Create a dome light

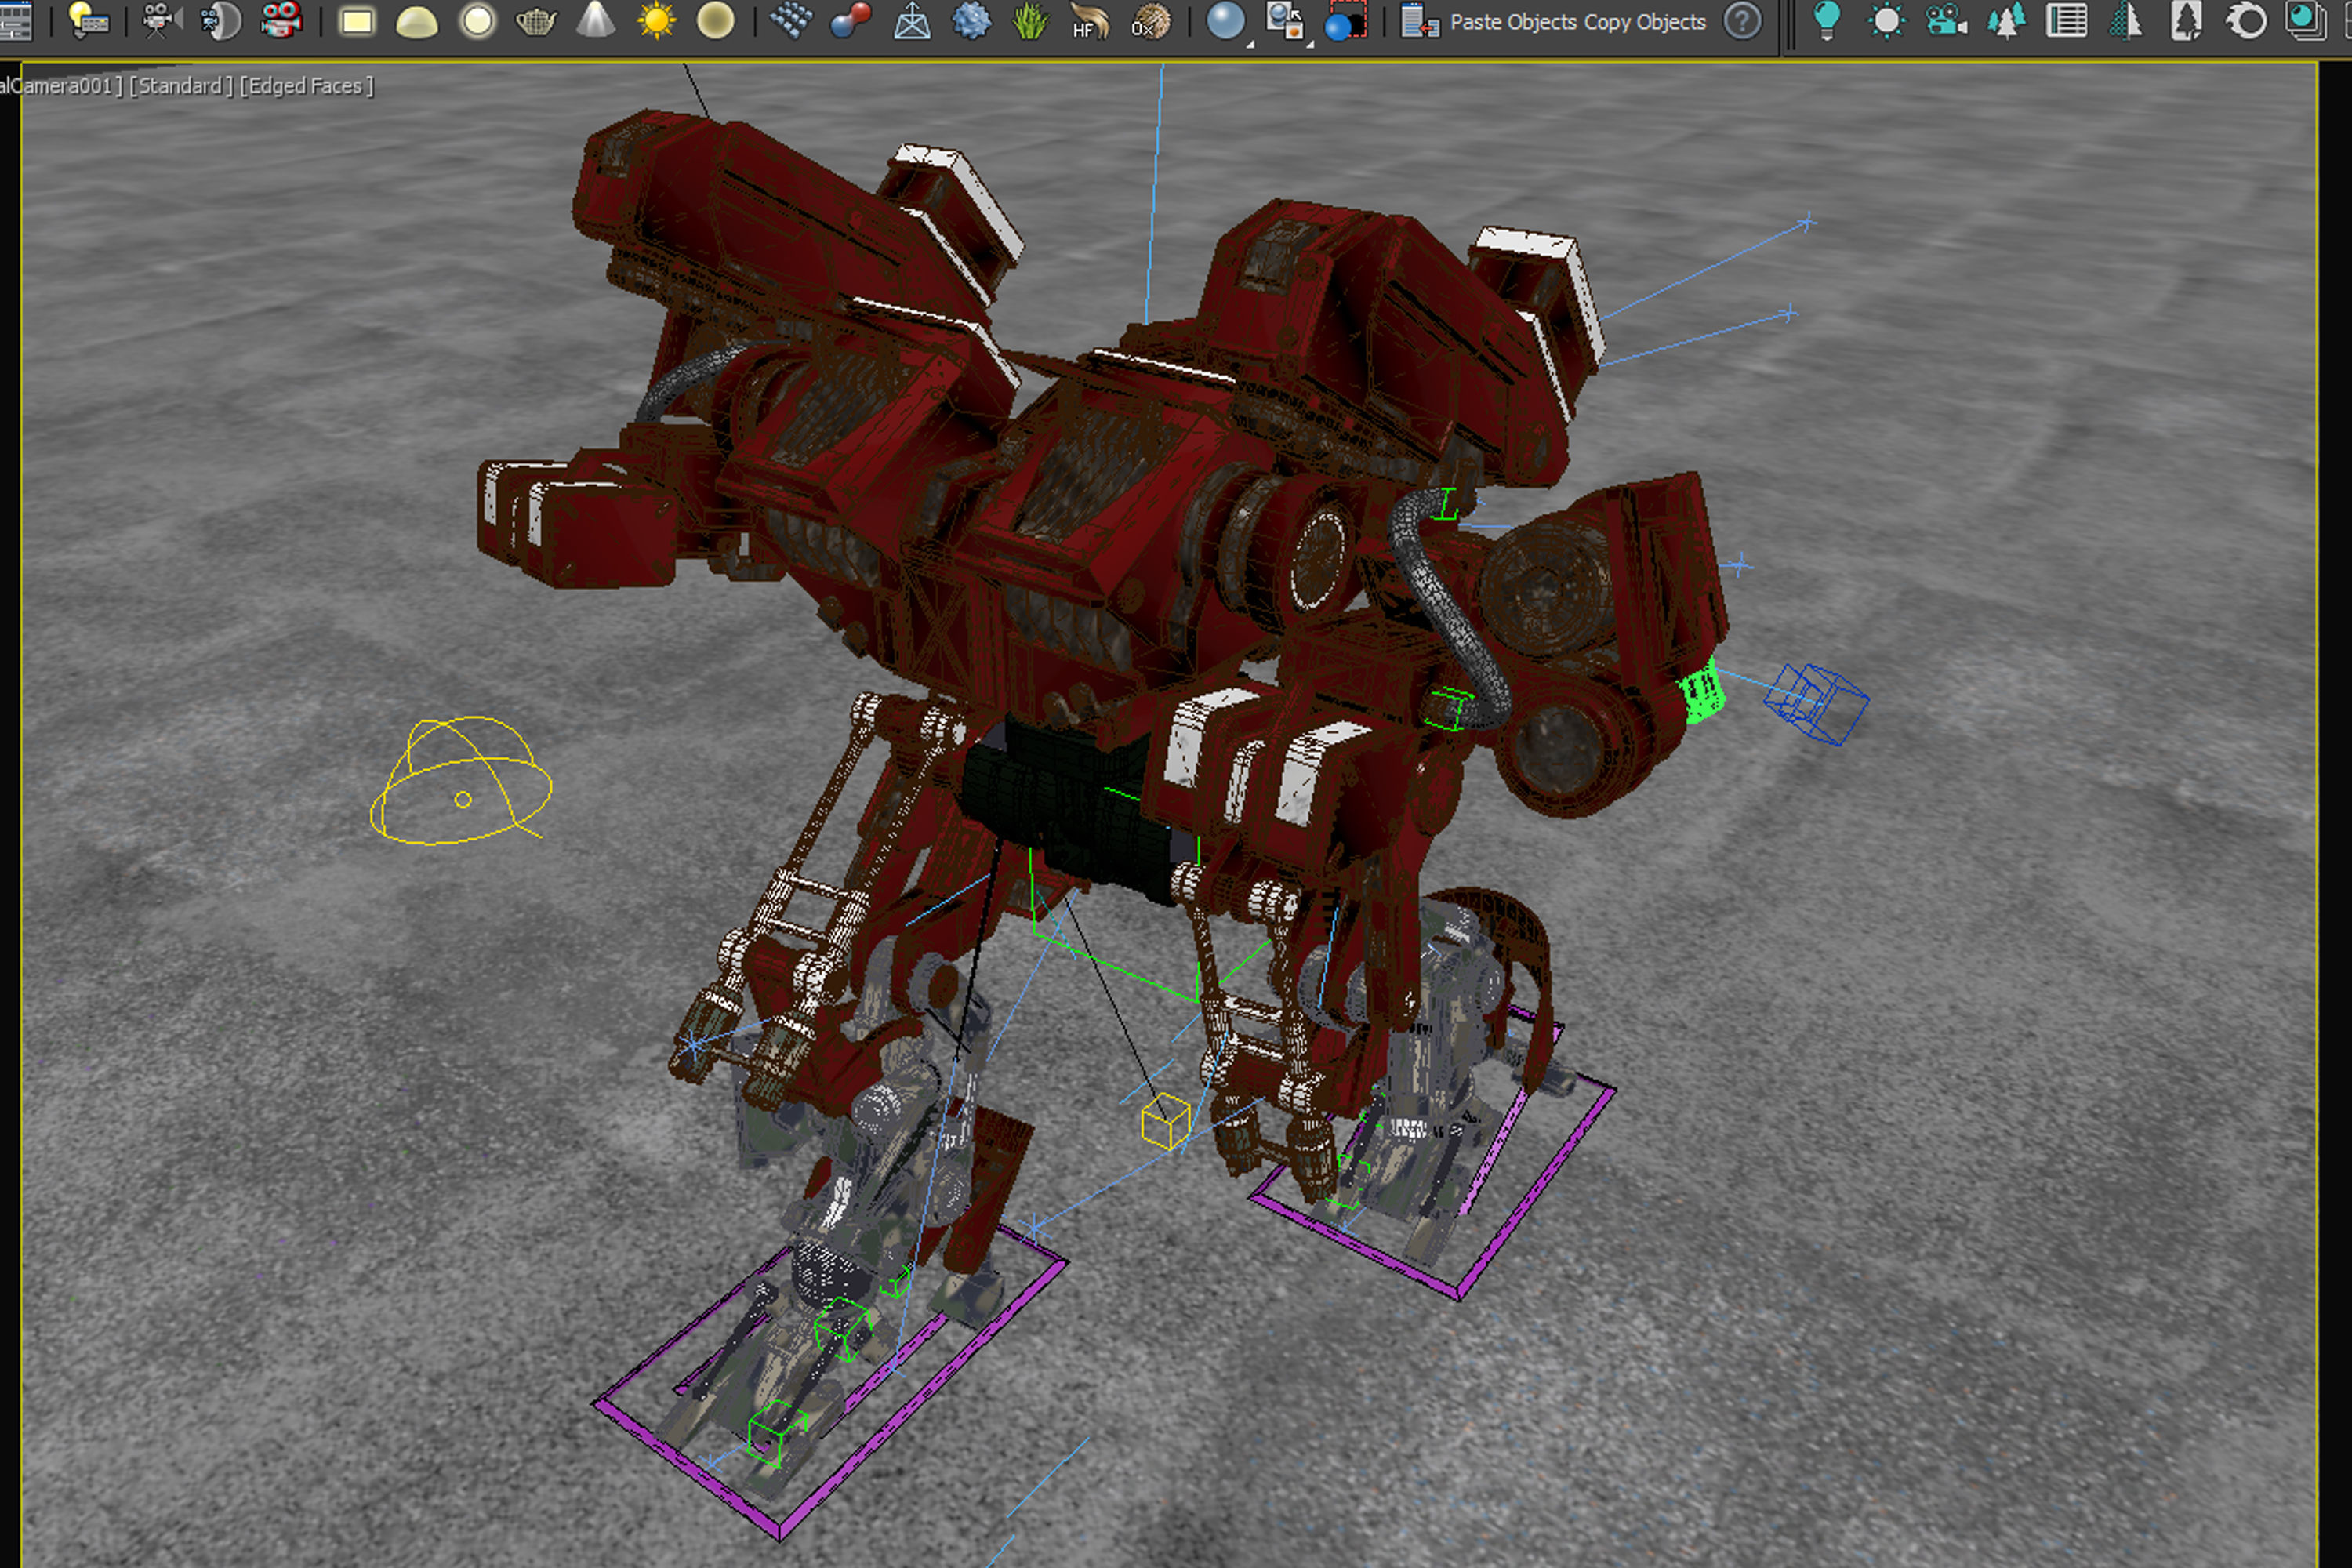(x=417, y=22)
